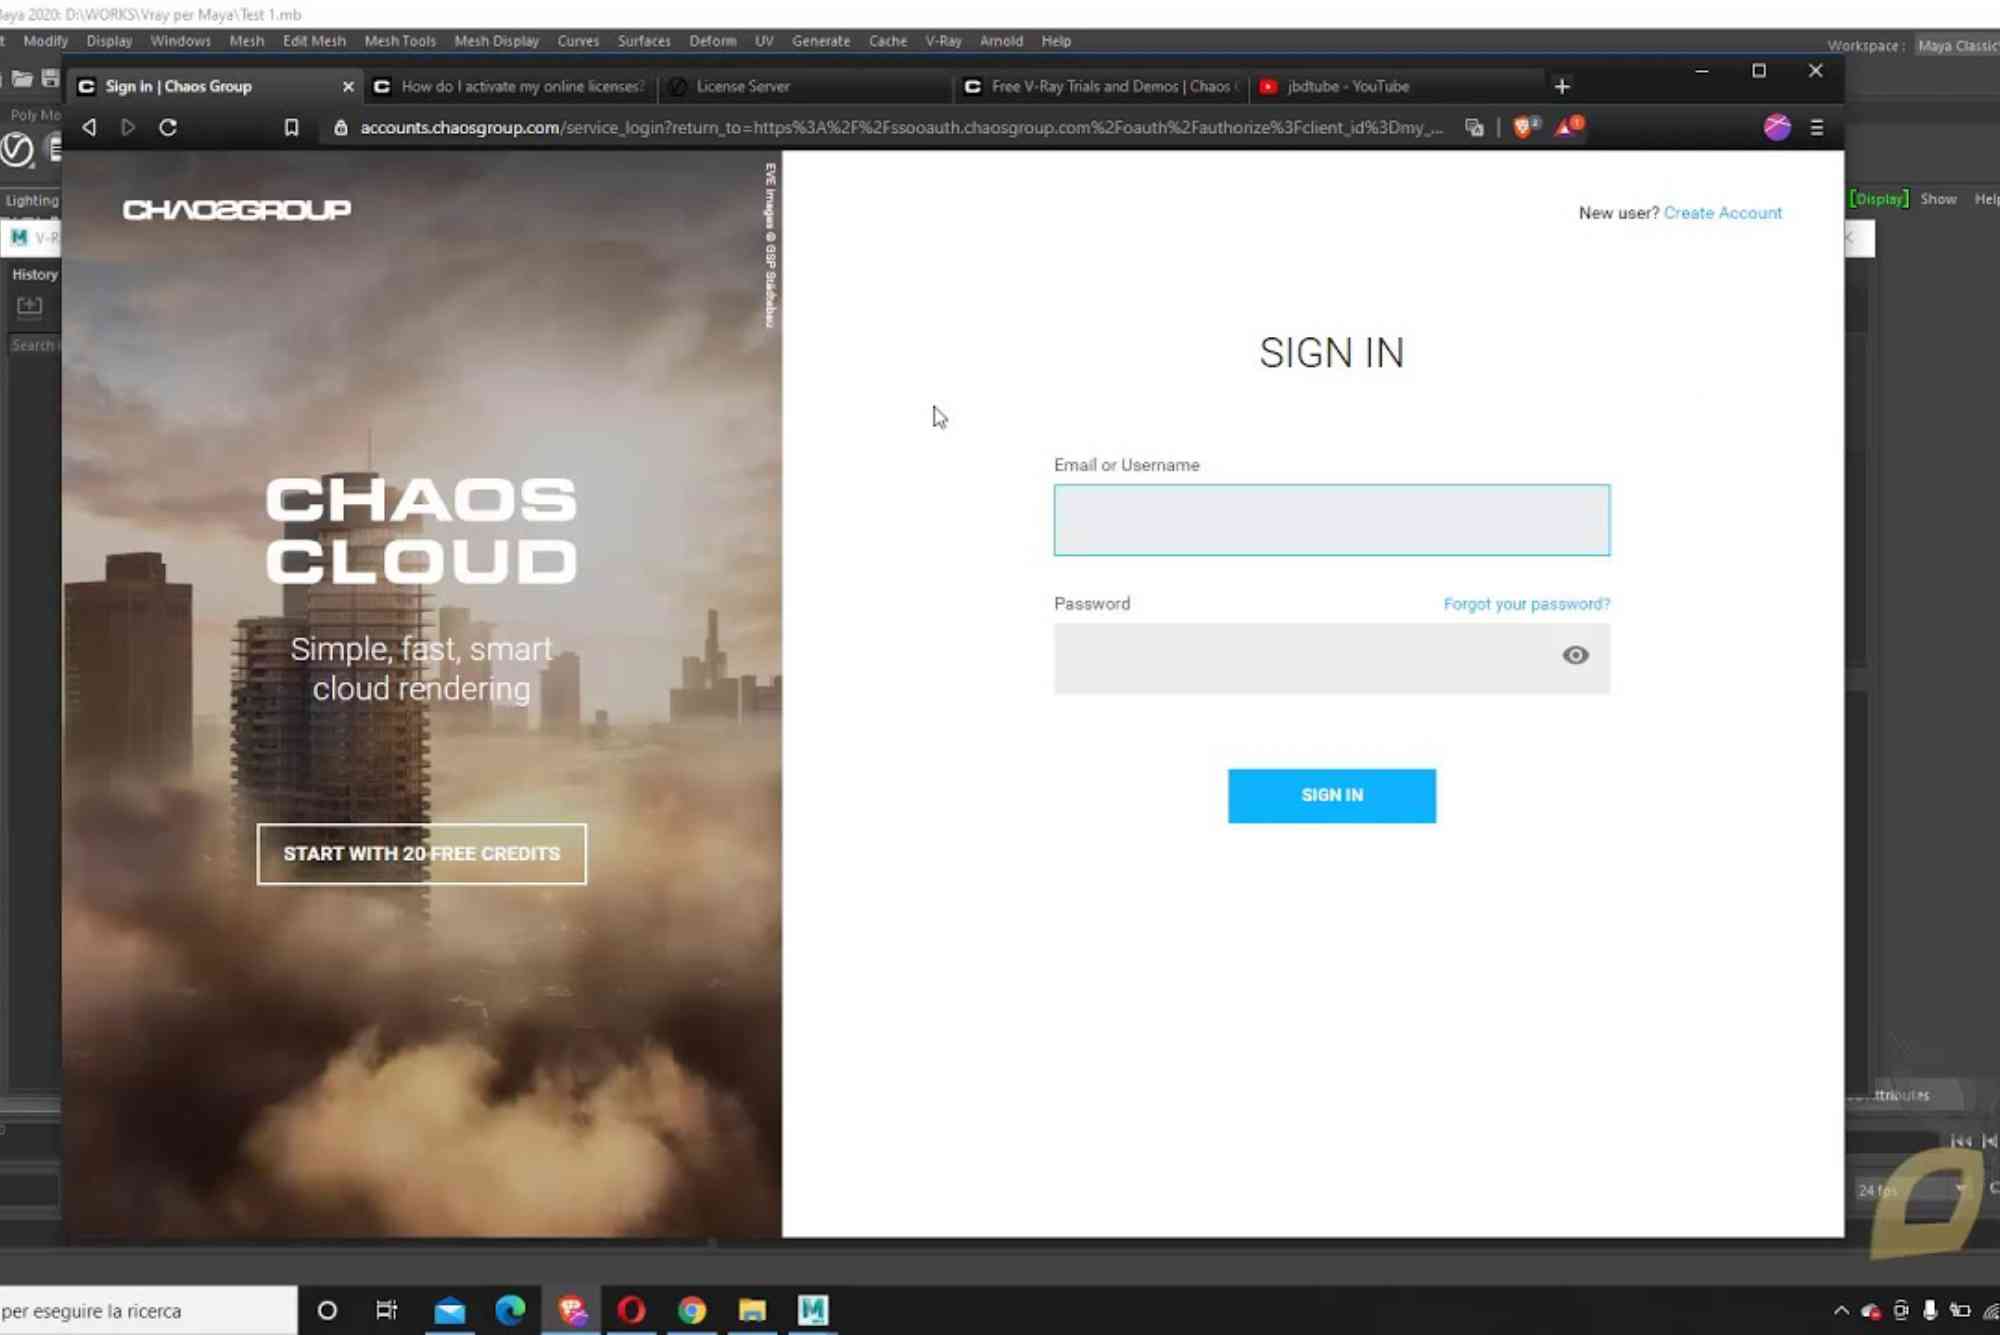Viewport: 2000px width, 1335px height.
Task: Focus the Email or Username field
Action: coord(1331,520)
